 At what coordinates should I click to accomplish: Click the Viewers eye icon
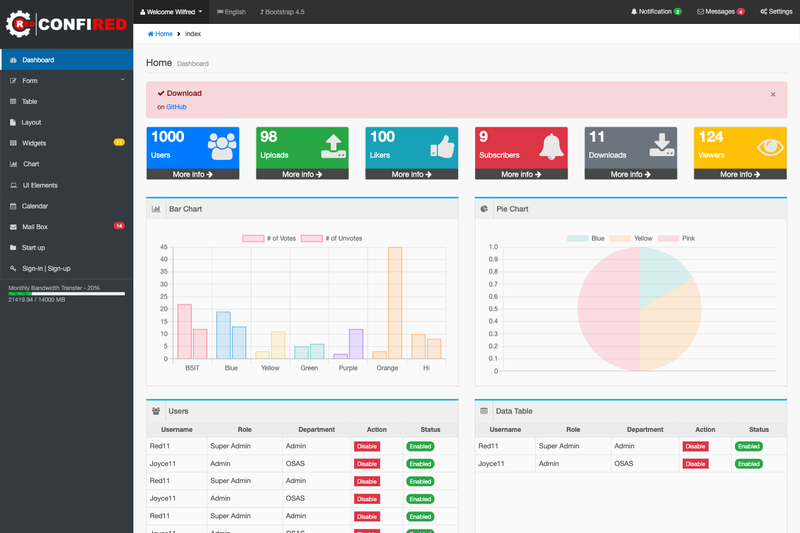(x=770, y=147)
